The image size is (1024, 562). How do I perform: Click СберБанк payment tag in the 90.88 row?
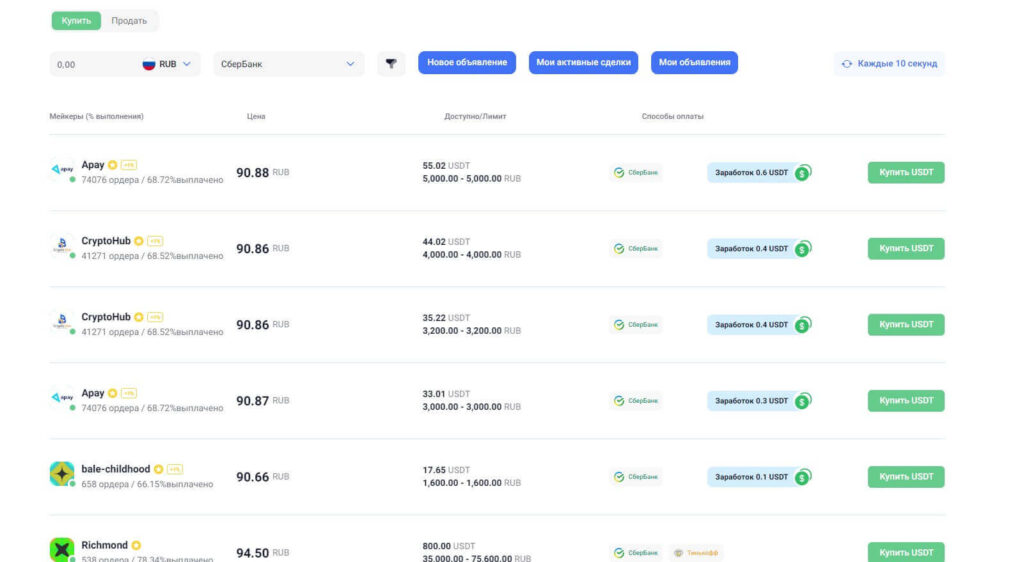click(636, 172)
